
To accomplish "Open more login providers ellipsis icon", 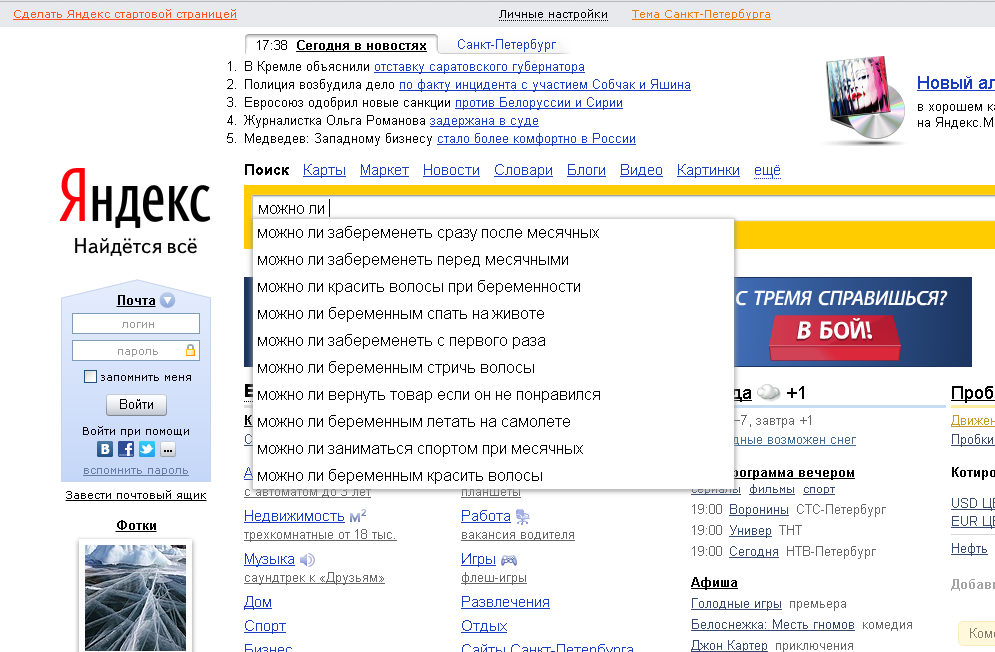I will click(168, 449).
